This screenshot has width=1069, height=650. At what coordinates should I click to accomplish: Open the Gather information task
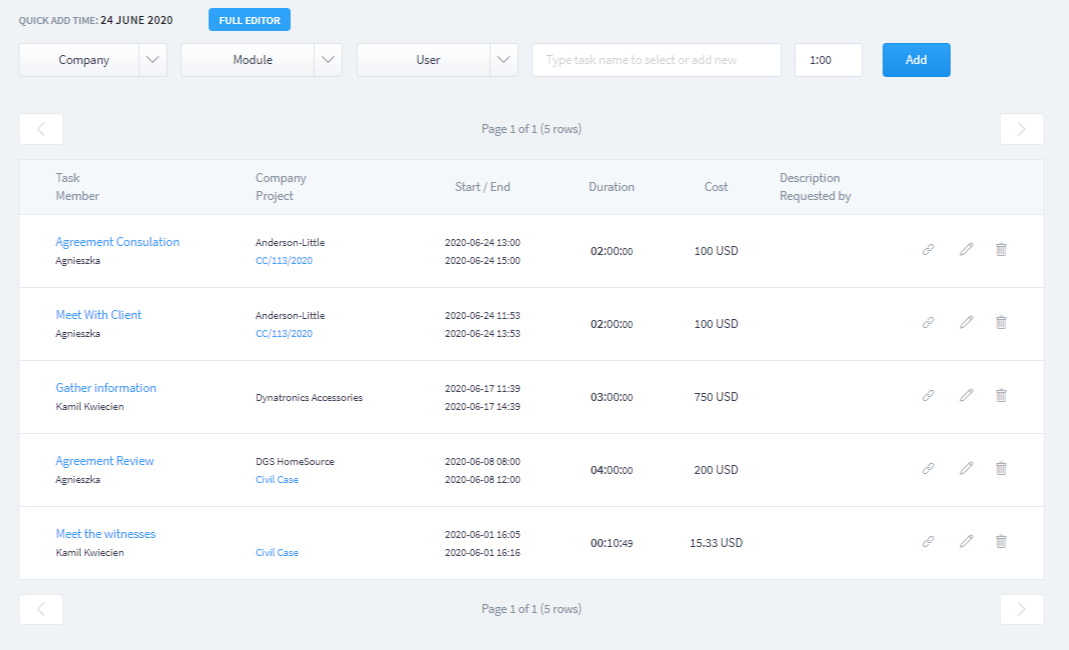pos(105,387)
